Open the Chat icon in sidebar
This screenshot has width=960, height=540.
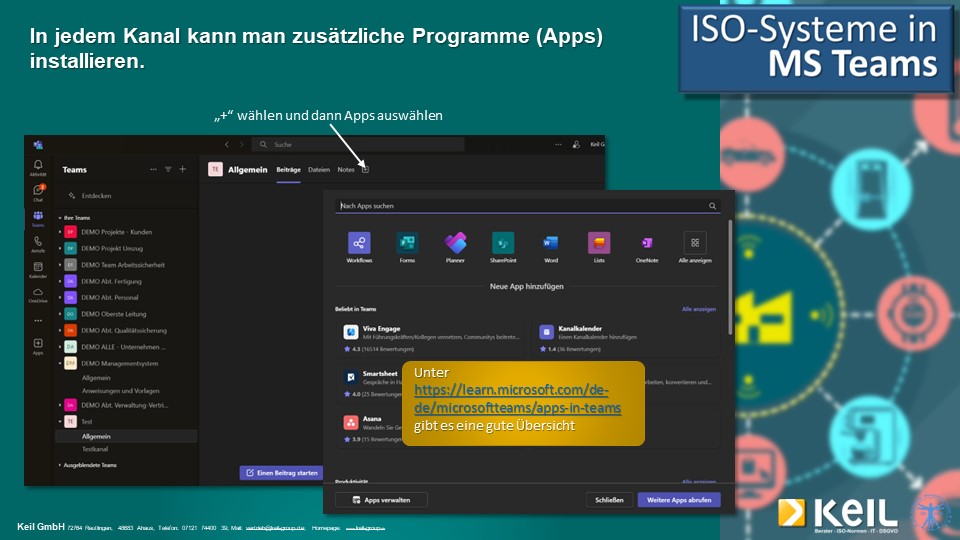[x=38, y=191]
